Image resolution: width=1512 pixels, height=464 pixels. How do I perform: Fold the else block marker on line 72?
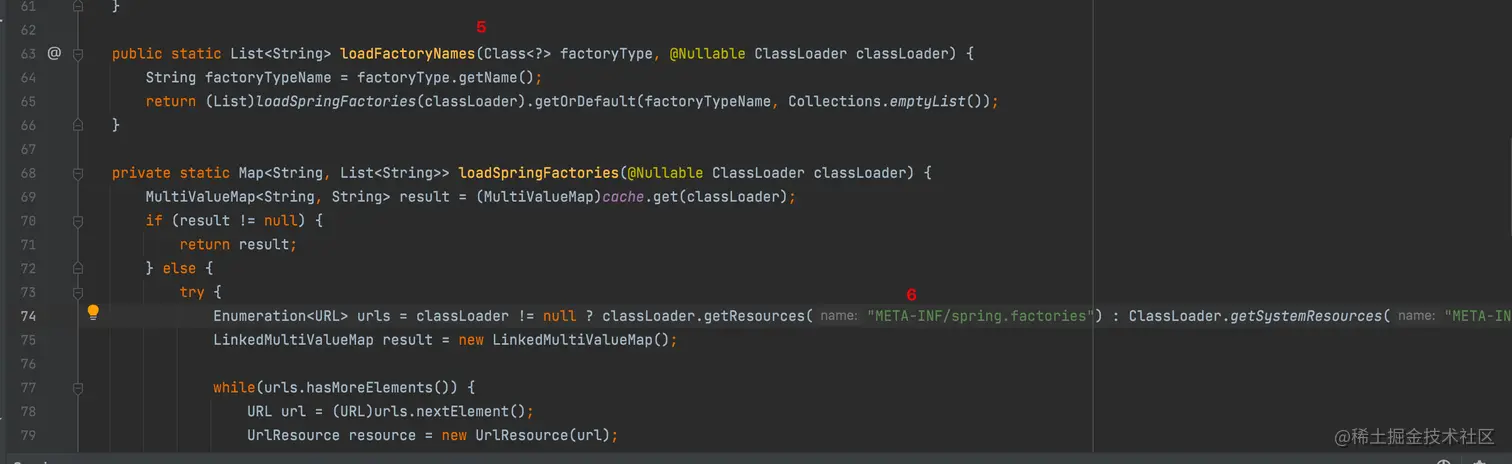(78, 268)
